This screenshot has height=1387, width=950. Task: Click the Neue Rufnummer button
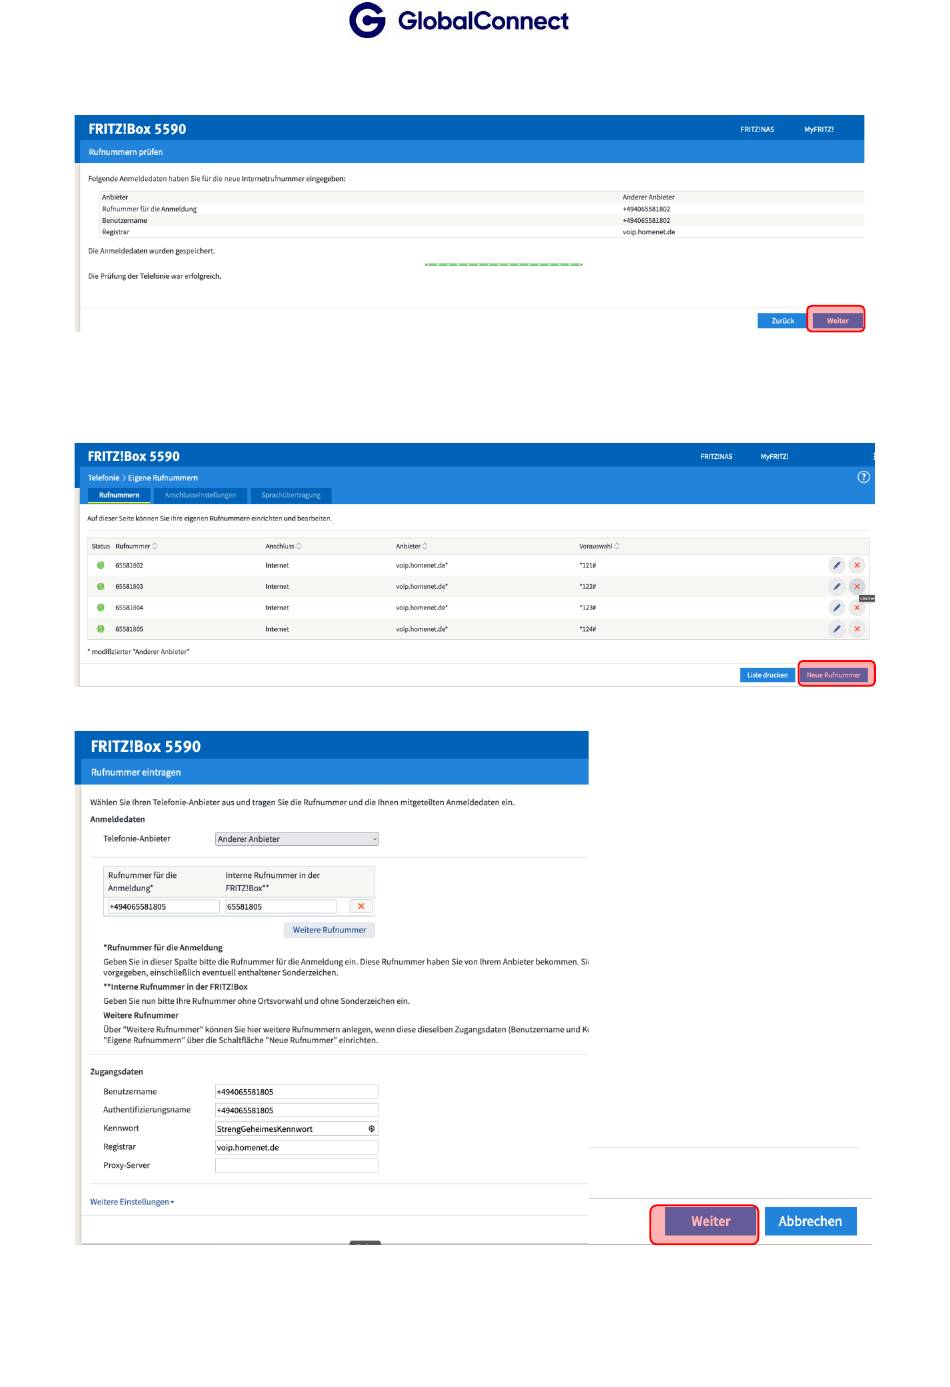[834, 675]
